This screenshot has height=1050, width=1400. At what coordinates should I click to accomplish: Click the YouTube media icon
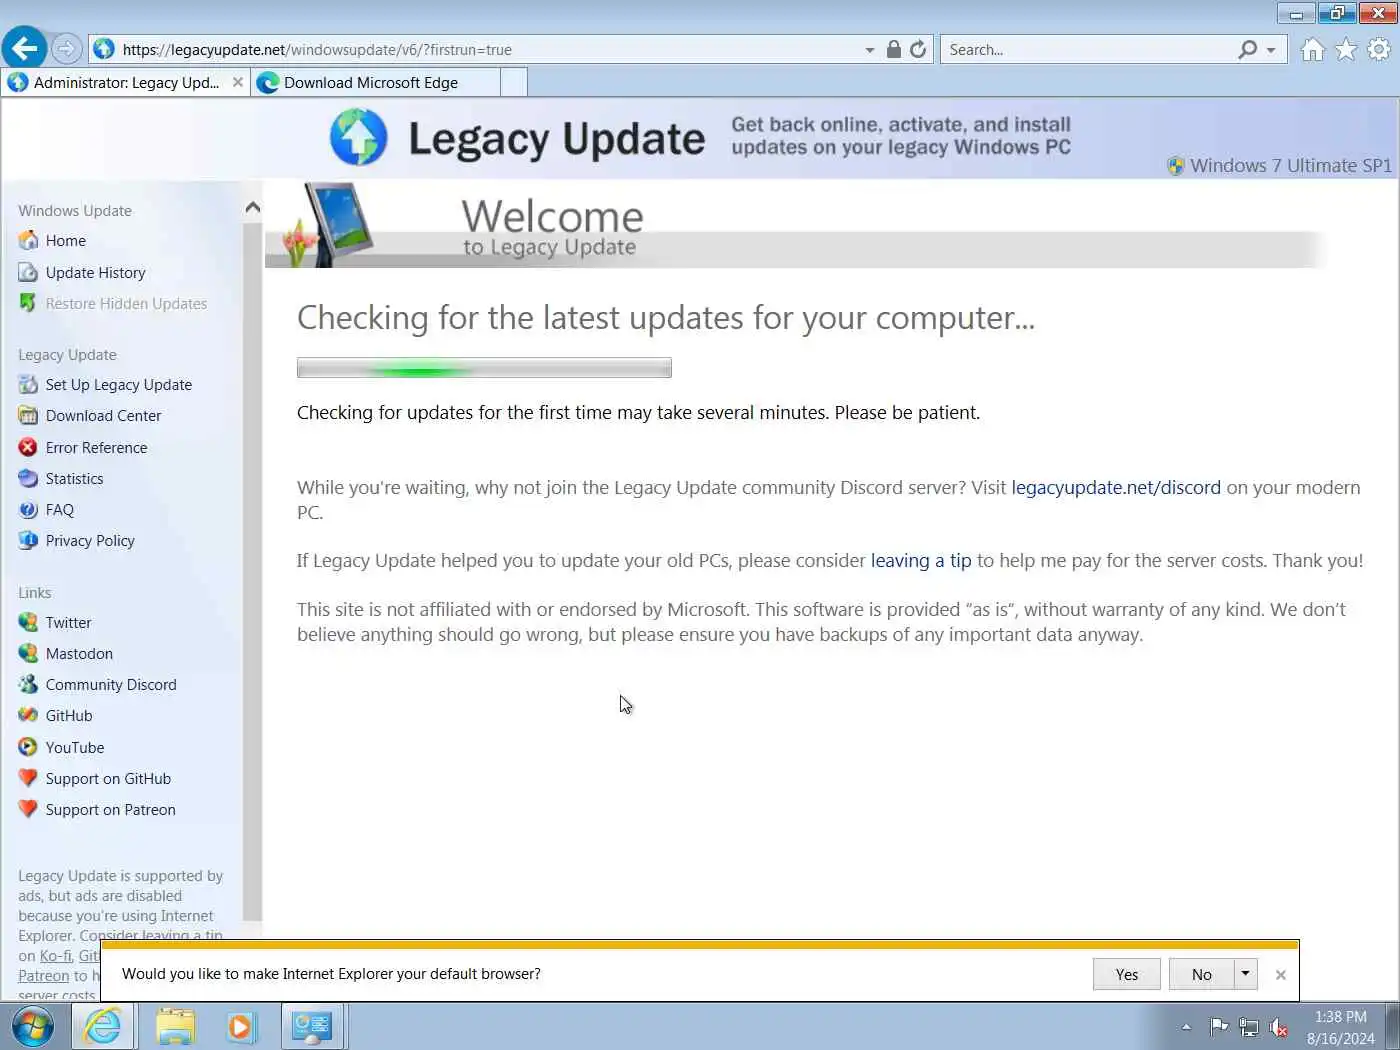[28, 747]
